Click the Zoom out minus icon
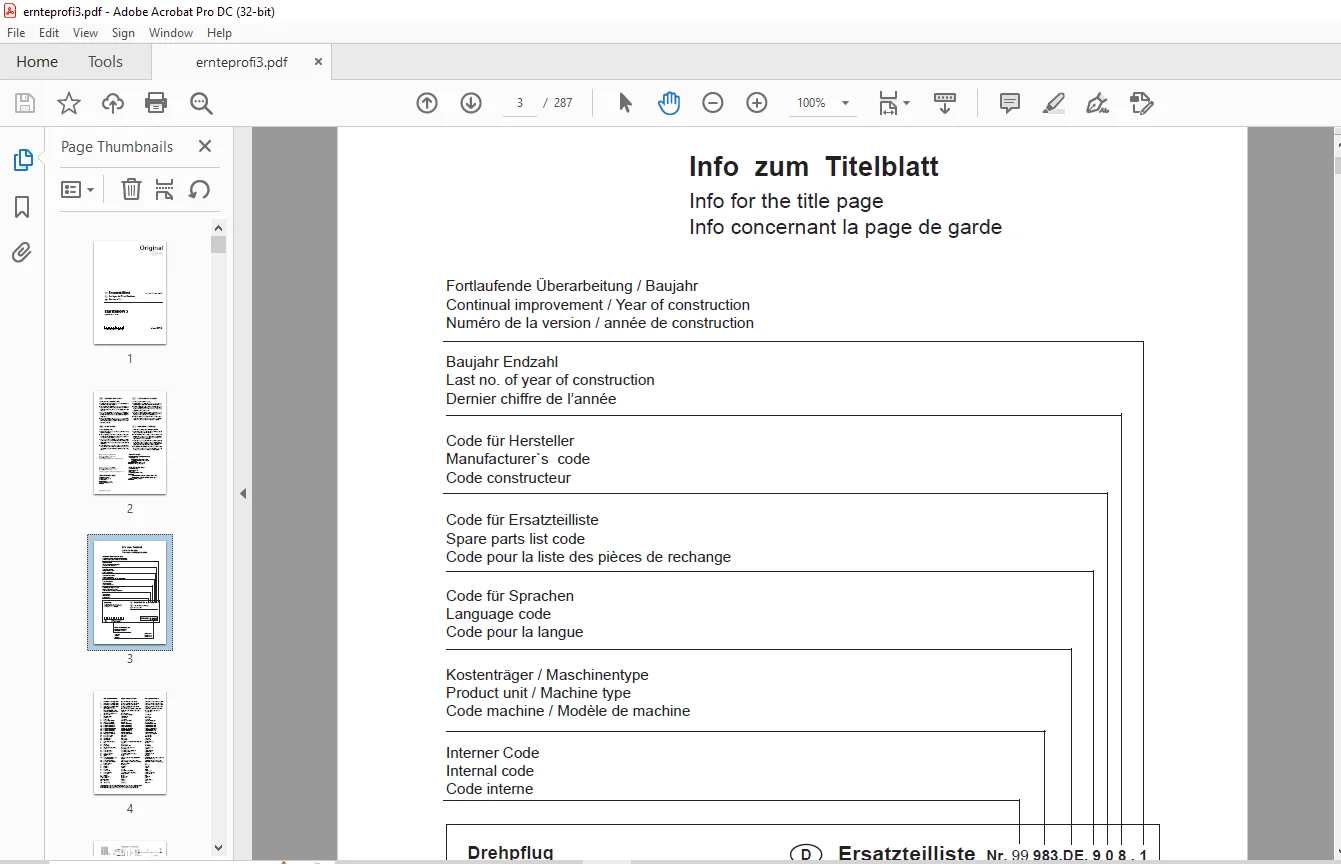Viewport: 1341px width, 864px height. 713,103
